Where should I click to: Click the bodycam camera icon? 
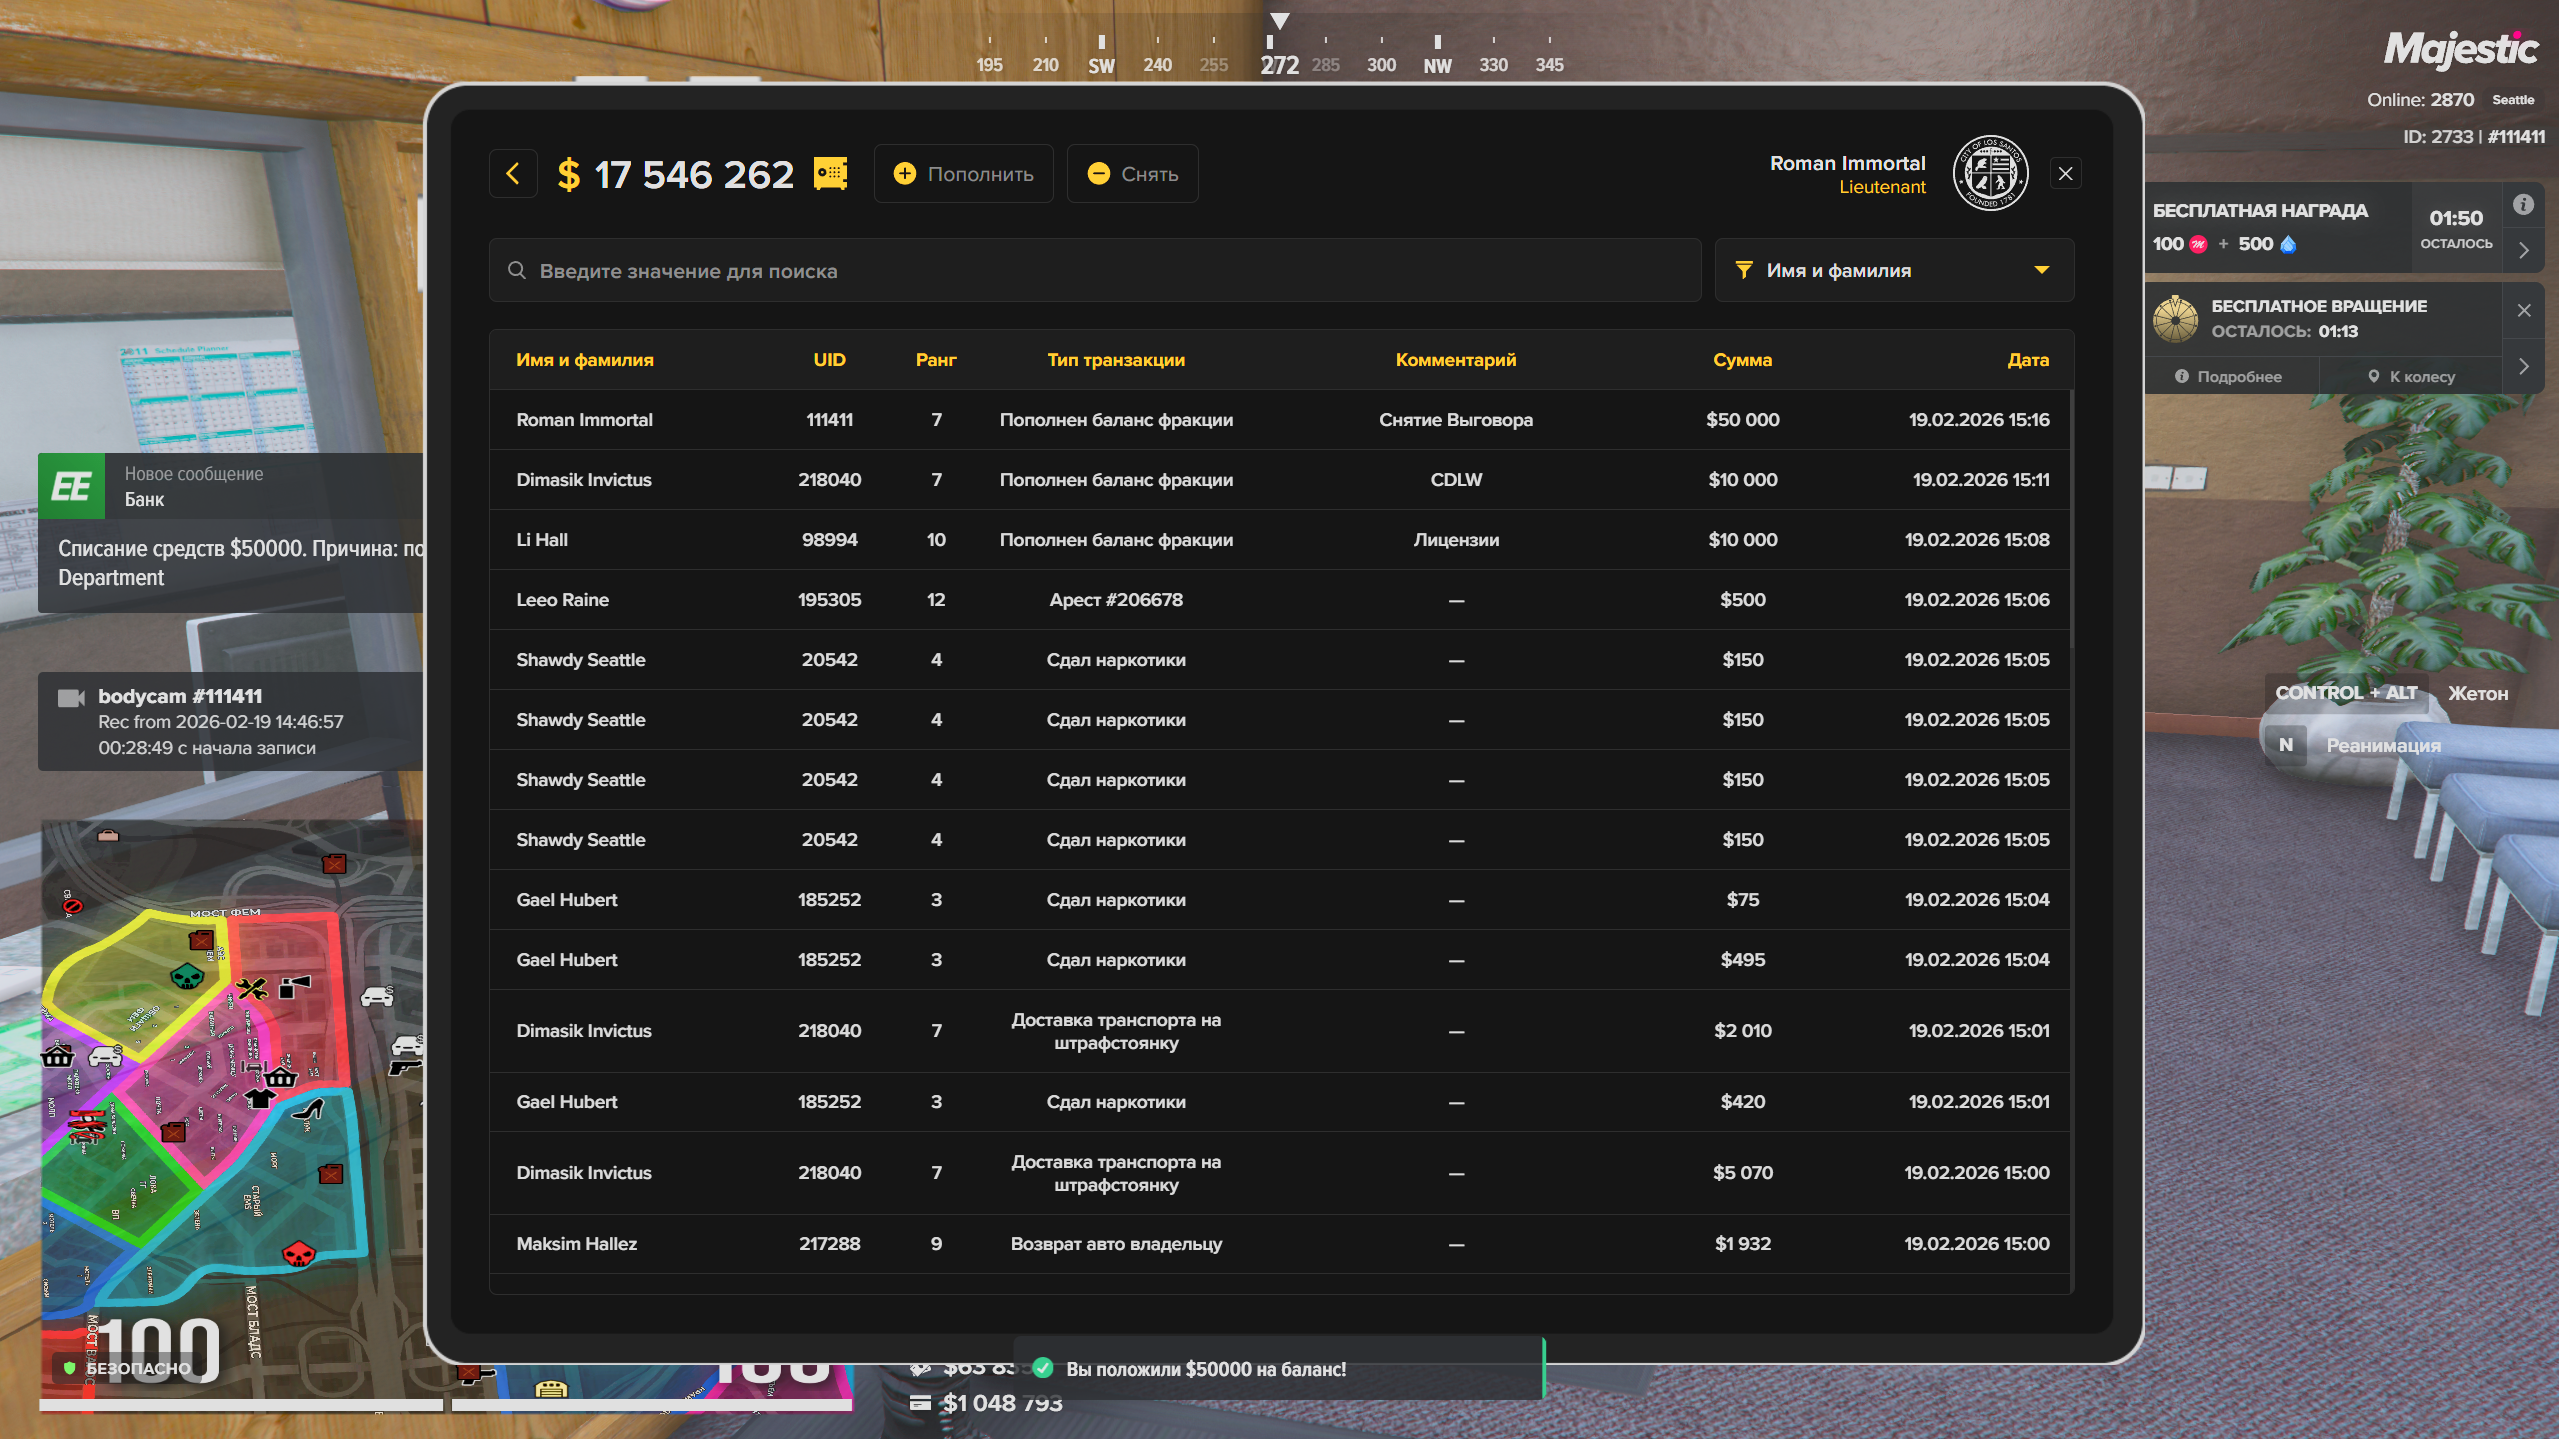71,697
